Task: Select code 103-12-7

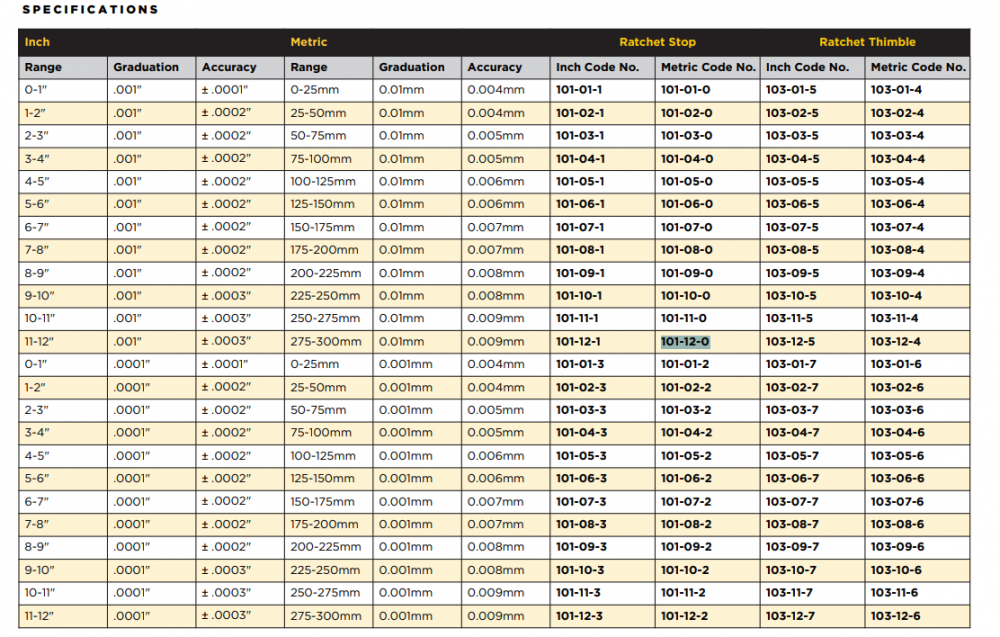Action: (791, 616)
